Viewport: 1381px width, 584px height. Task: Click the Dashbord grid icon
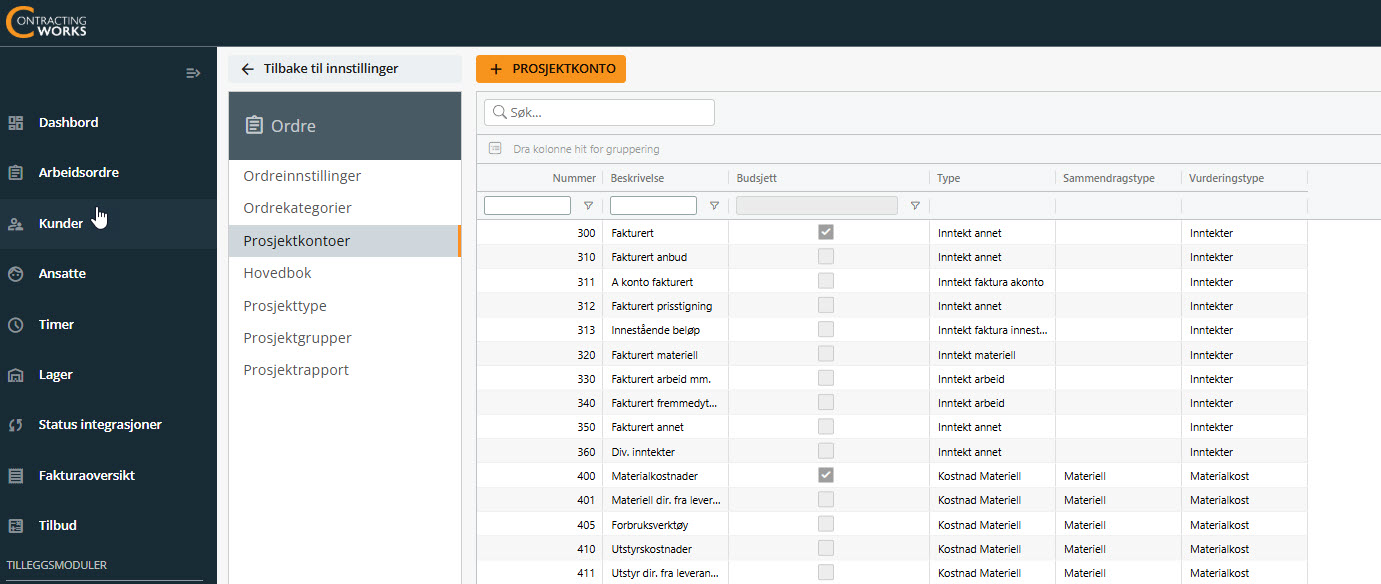(x=16, y=123)
